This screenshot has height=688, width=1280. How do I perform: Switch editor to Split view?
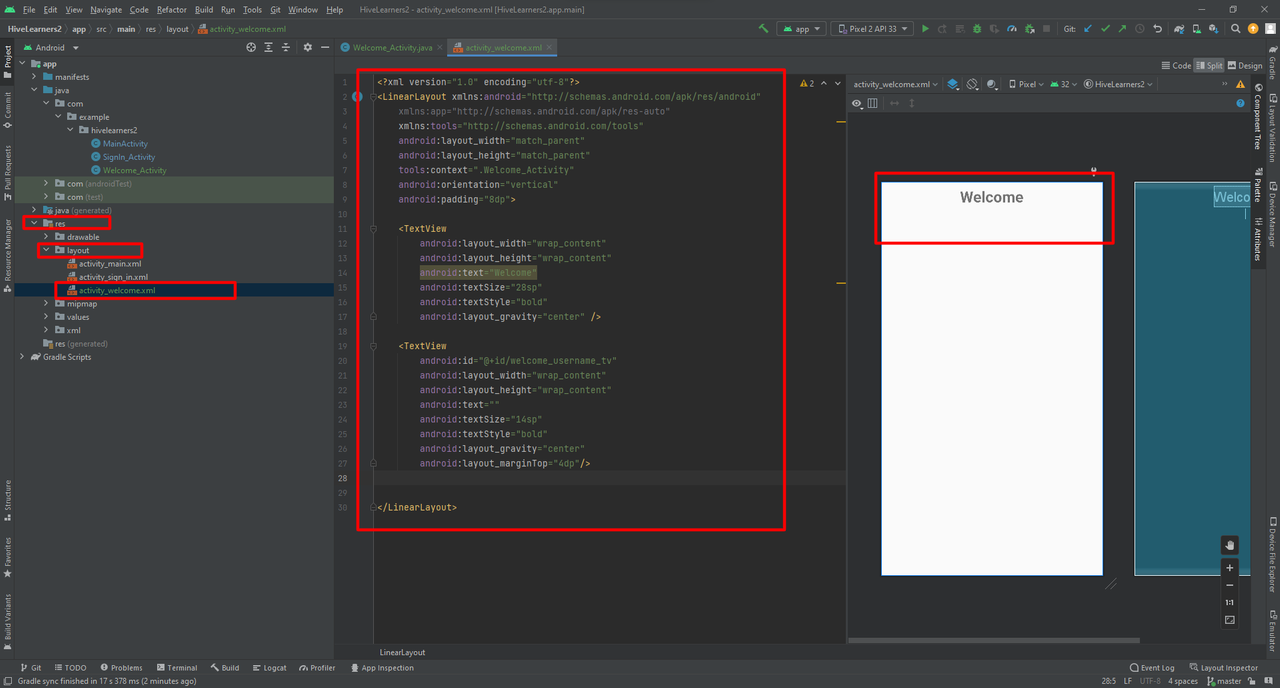1209,65
